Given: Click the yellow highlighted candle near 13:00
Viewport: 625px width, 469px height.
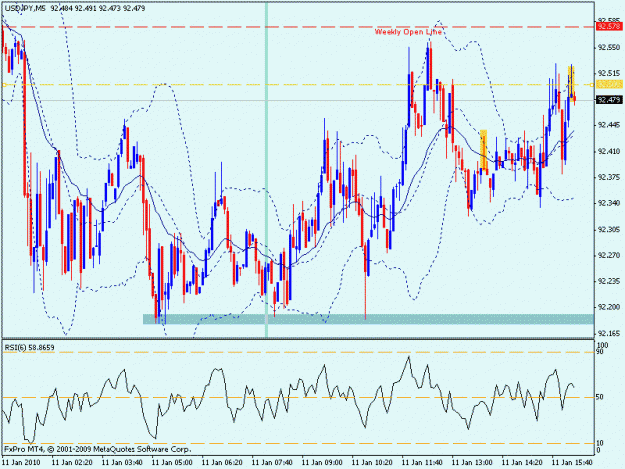Looking at the screenshot, I should click(483, 150).
